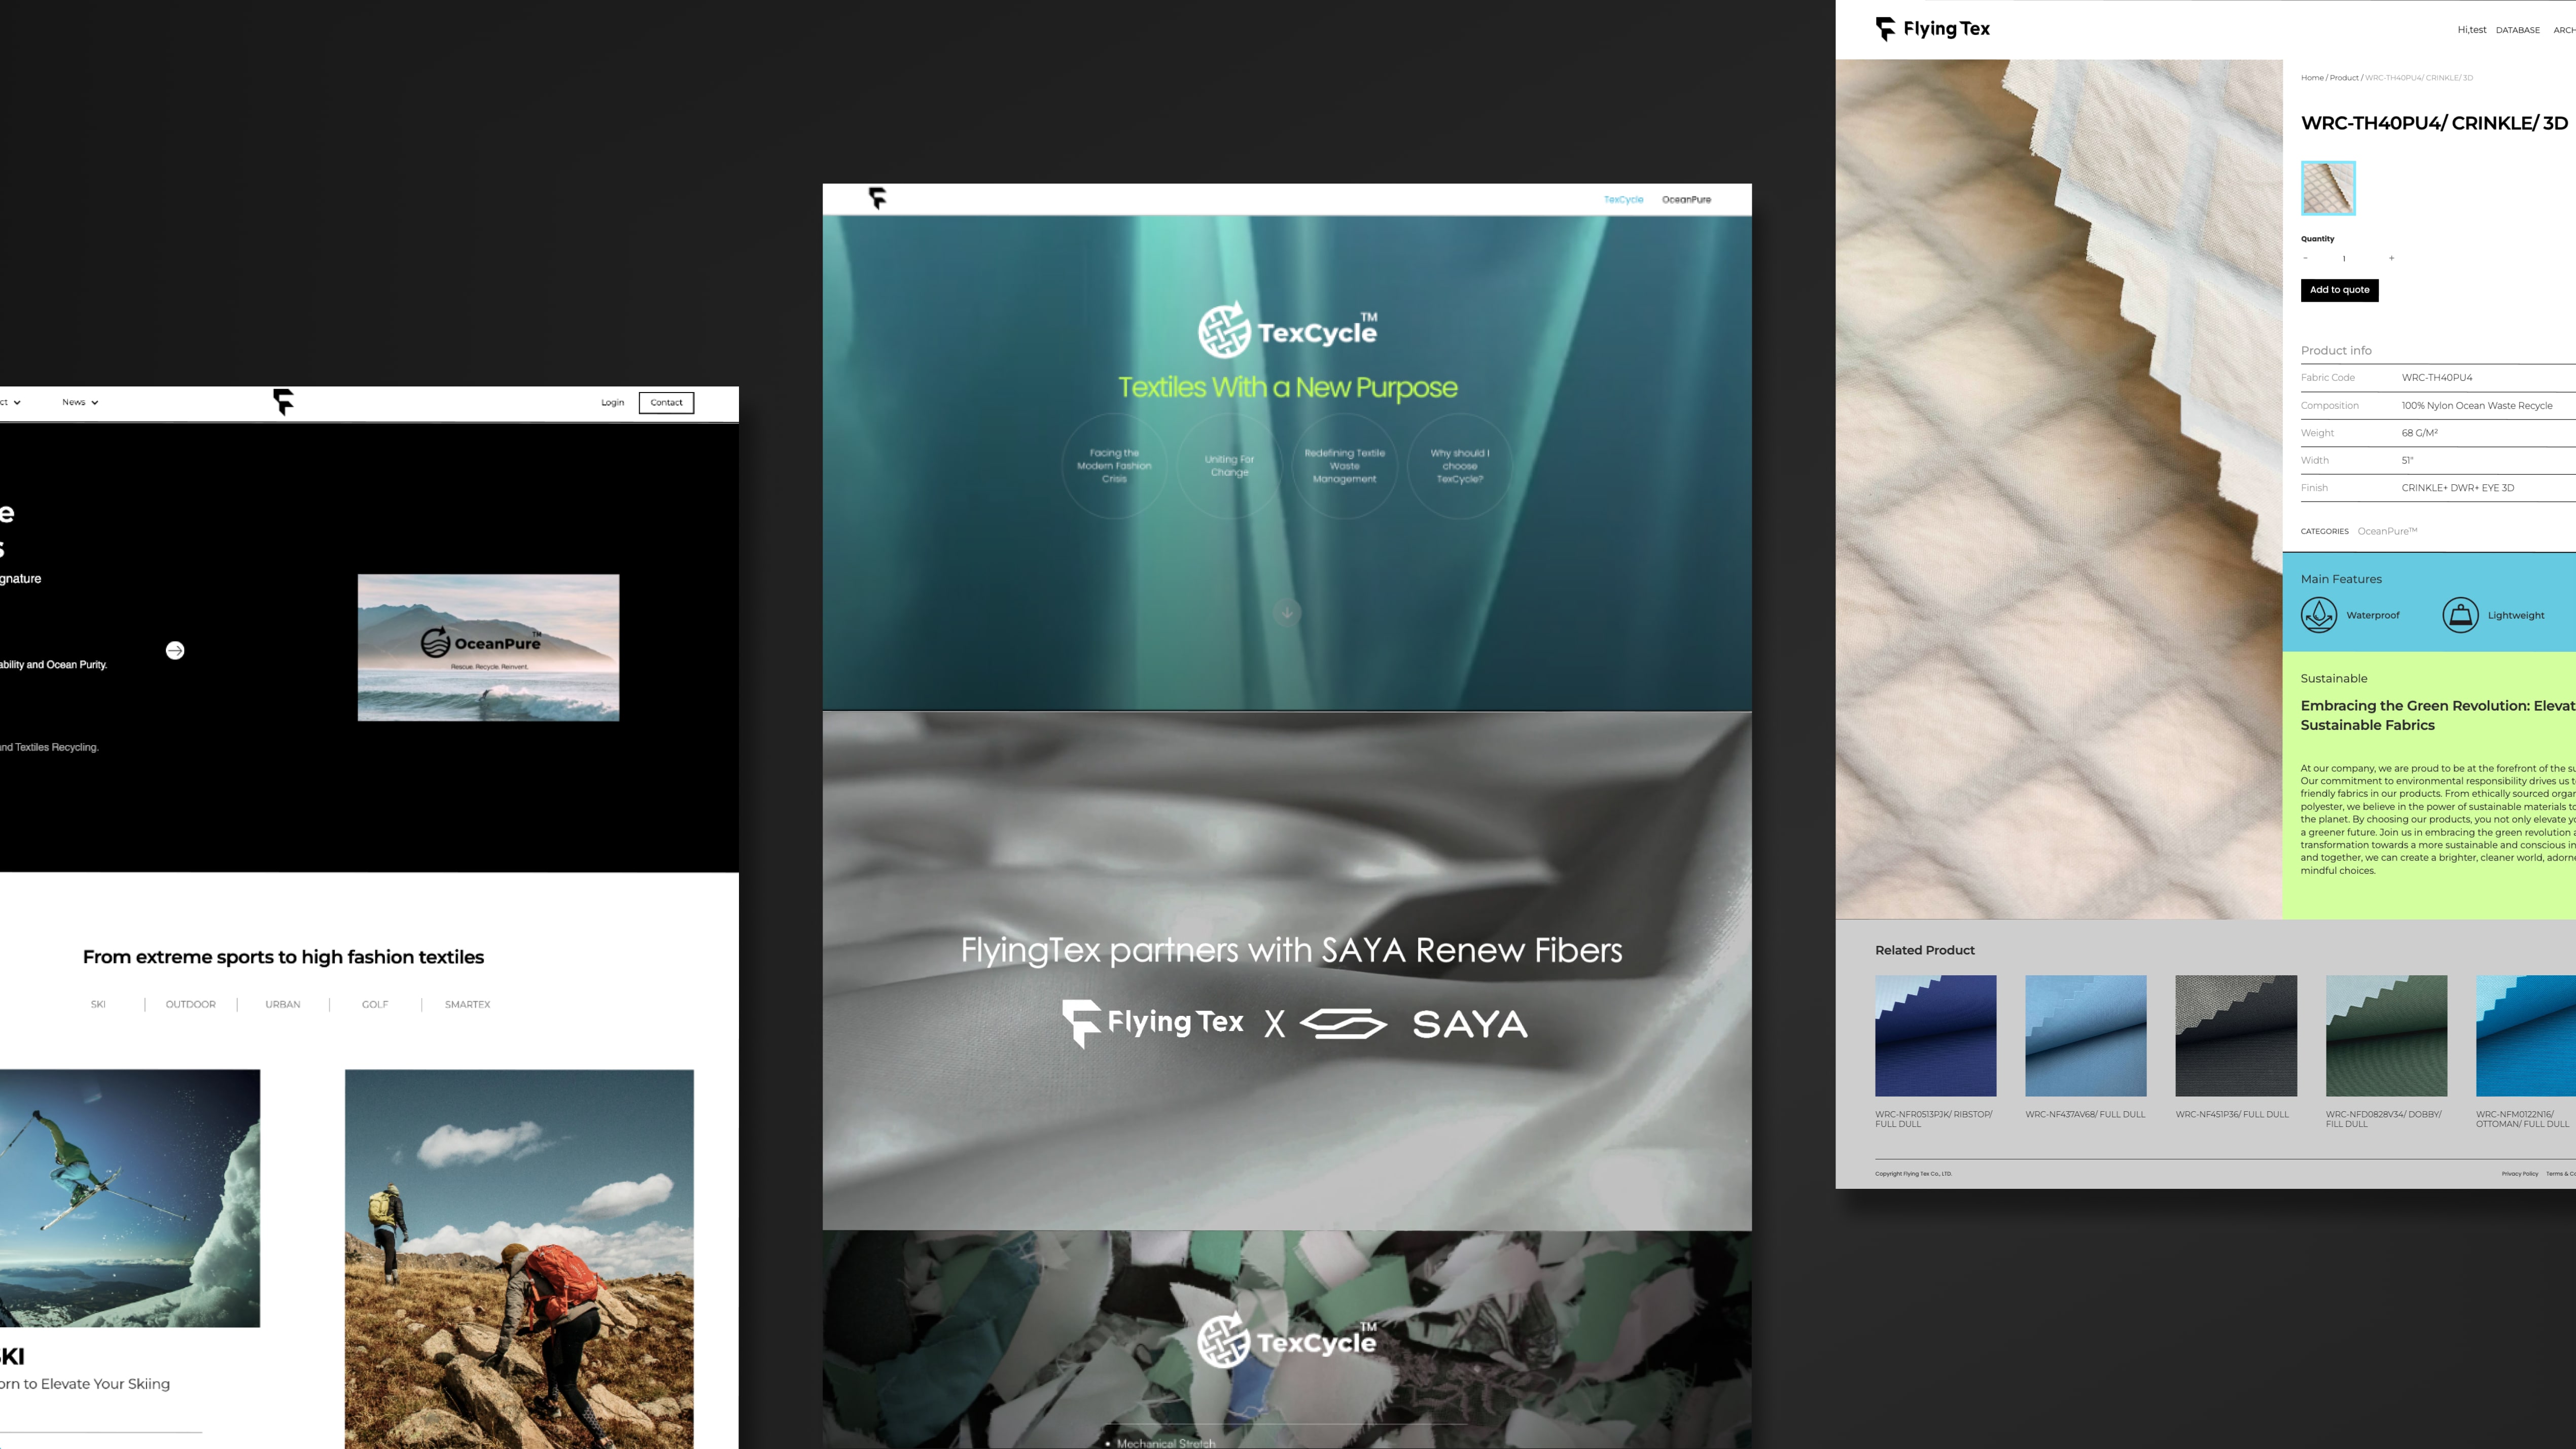This screenshot has width=2576, height=1449.
Task: Click the OceanPure category link
Action: pyautogui.click(x=2387, y=531)
